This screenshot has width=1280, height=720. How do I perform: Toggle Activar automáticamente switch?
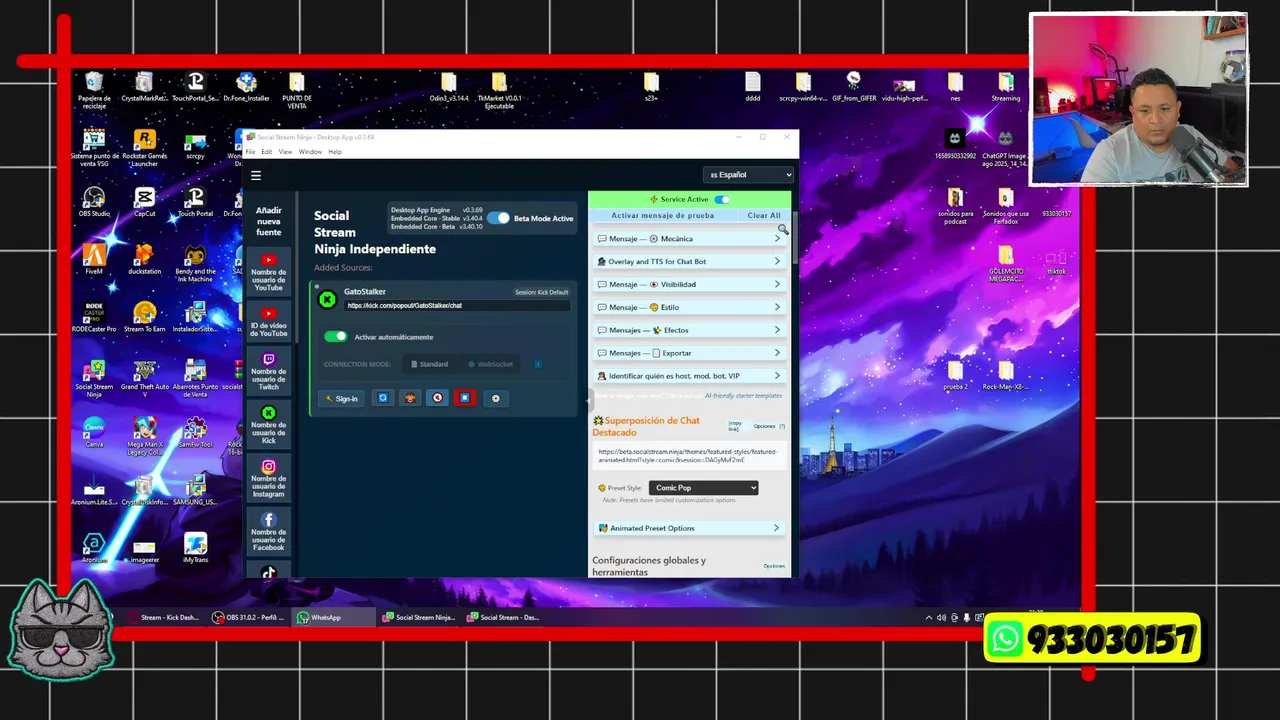335,336
